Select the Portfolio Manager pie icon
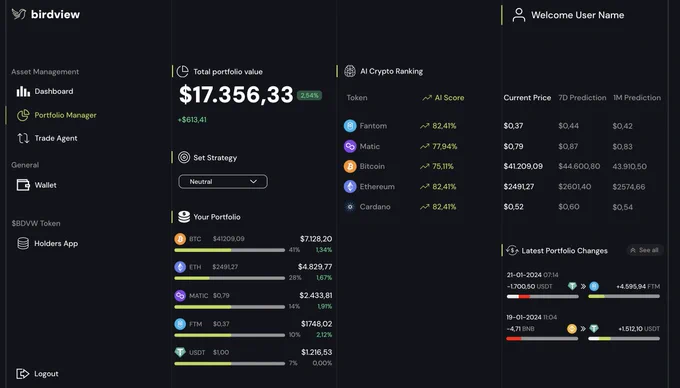Image resolution: width=680 pixels, height=388 pixels. (23, 115)
